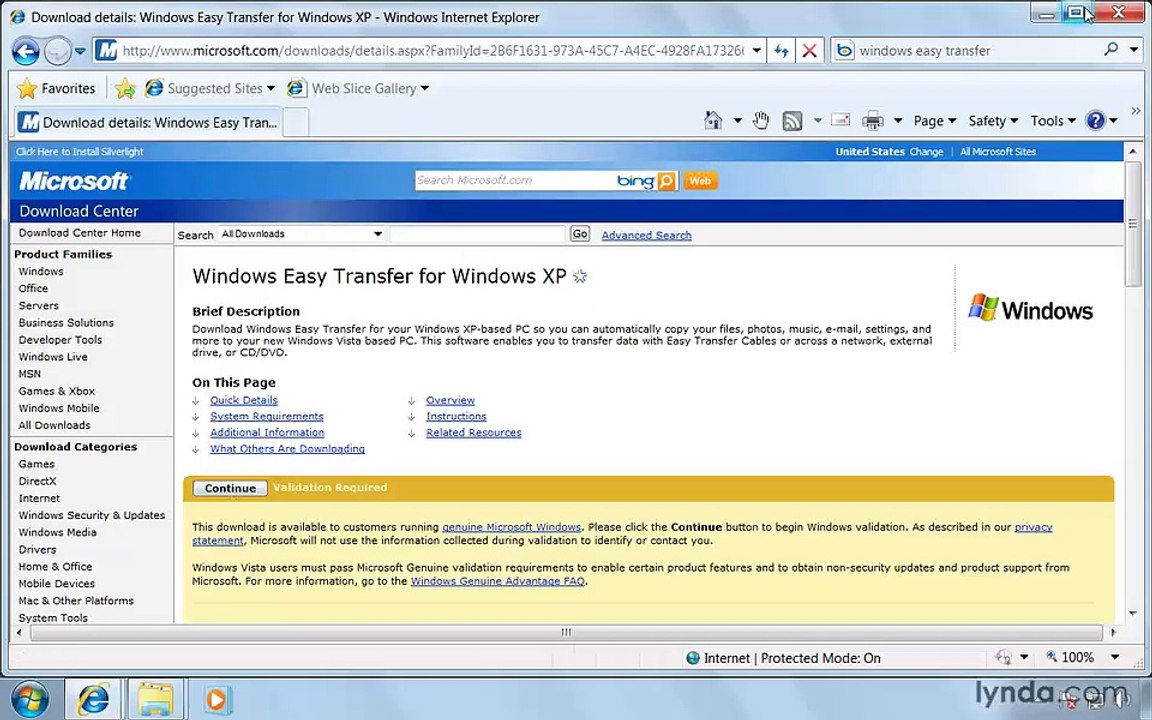Open the Tools menu
1152x720 pixels.
(x=1053, y=121)
